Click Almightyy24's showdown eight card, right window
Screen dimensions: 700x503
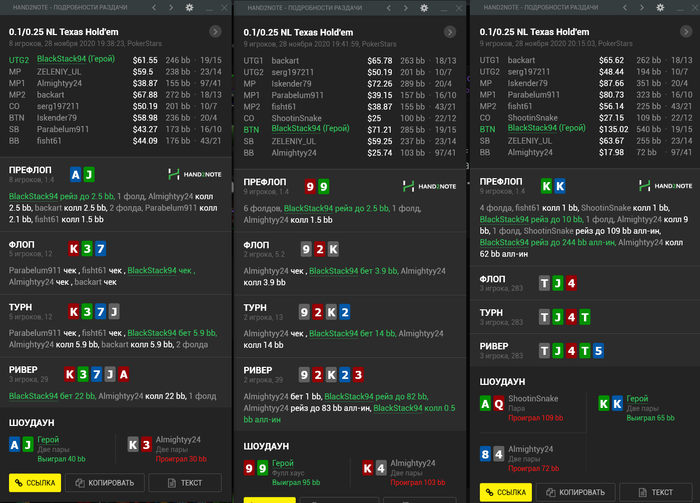(485, 455)
